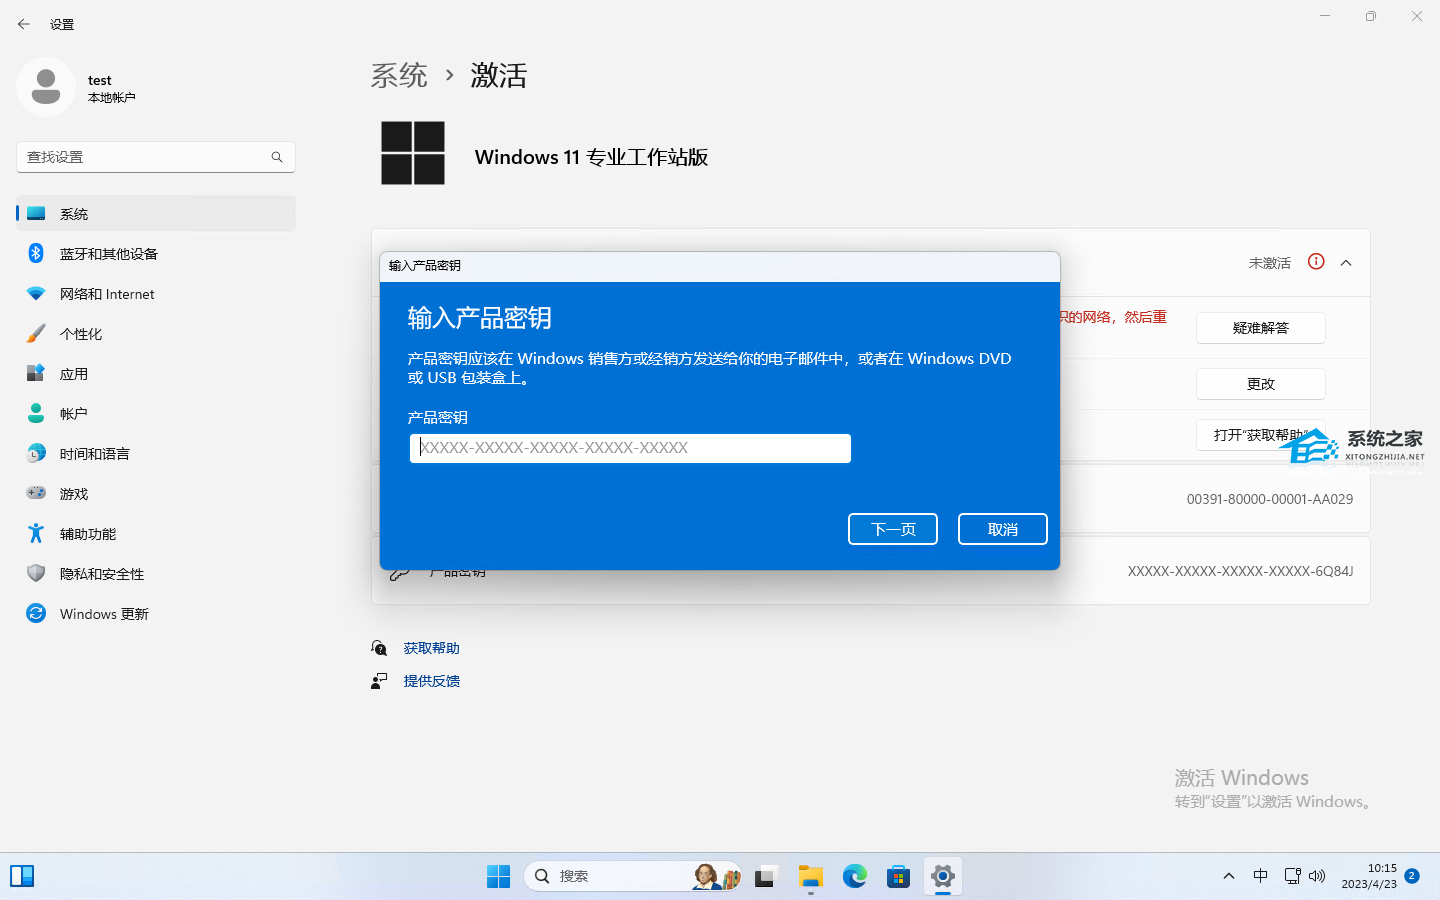
Task: Open 应用 settings page
Action: pos(156,374)
